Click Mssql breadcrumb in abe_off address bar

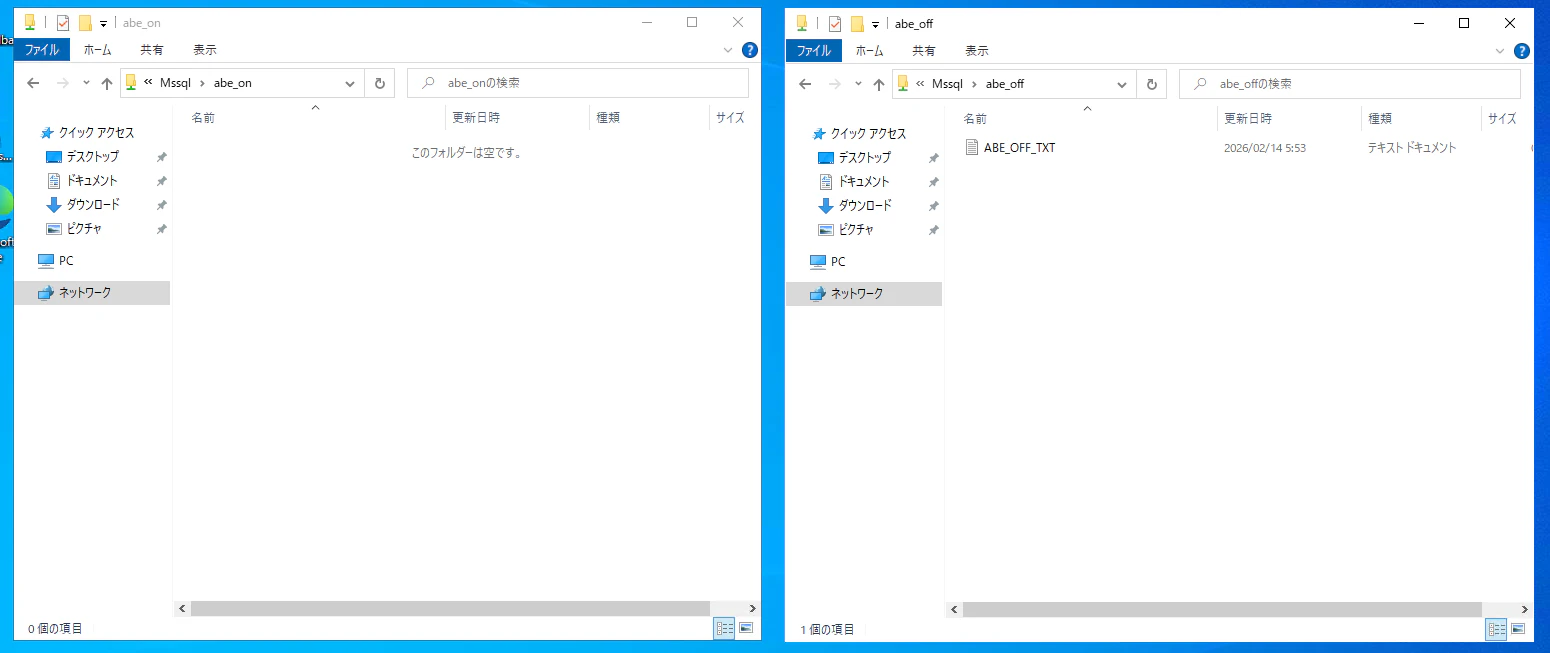pos(947,84)
